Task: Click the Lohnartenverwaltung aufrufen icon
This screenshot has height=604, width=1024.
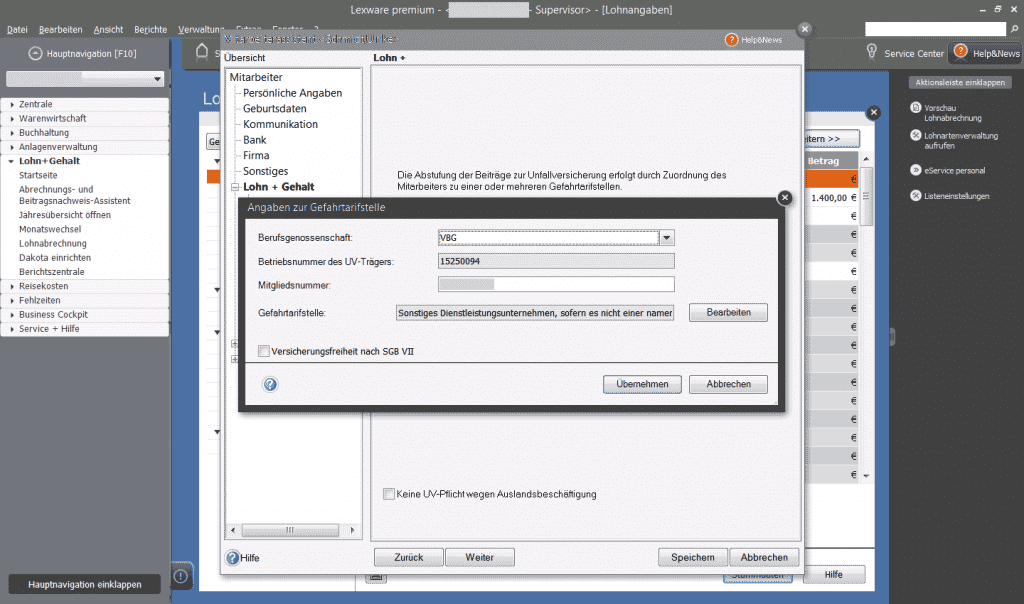Action: [915, 135]
